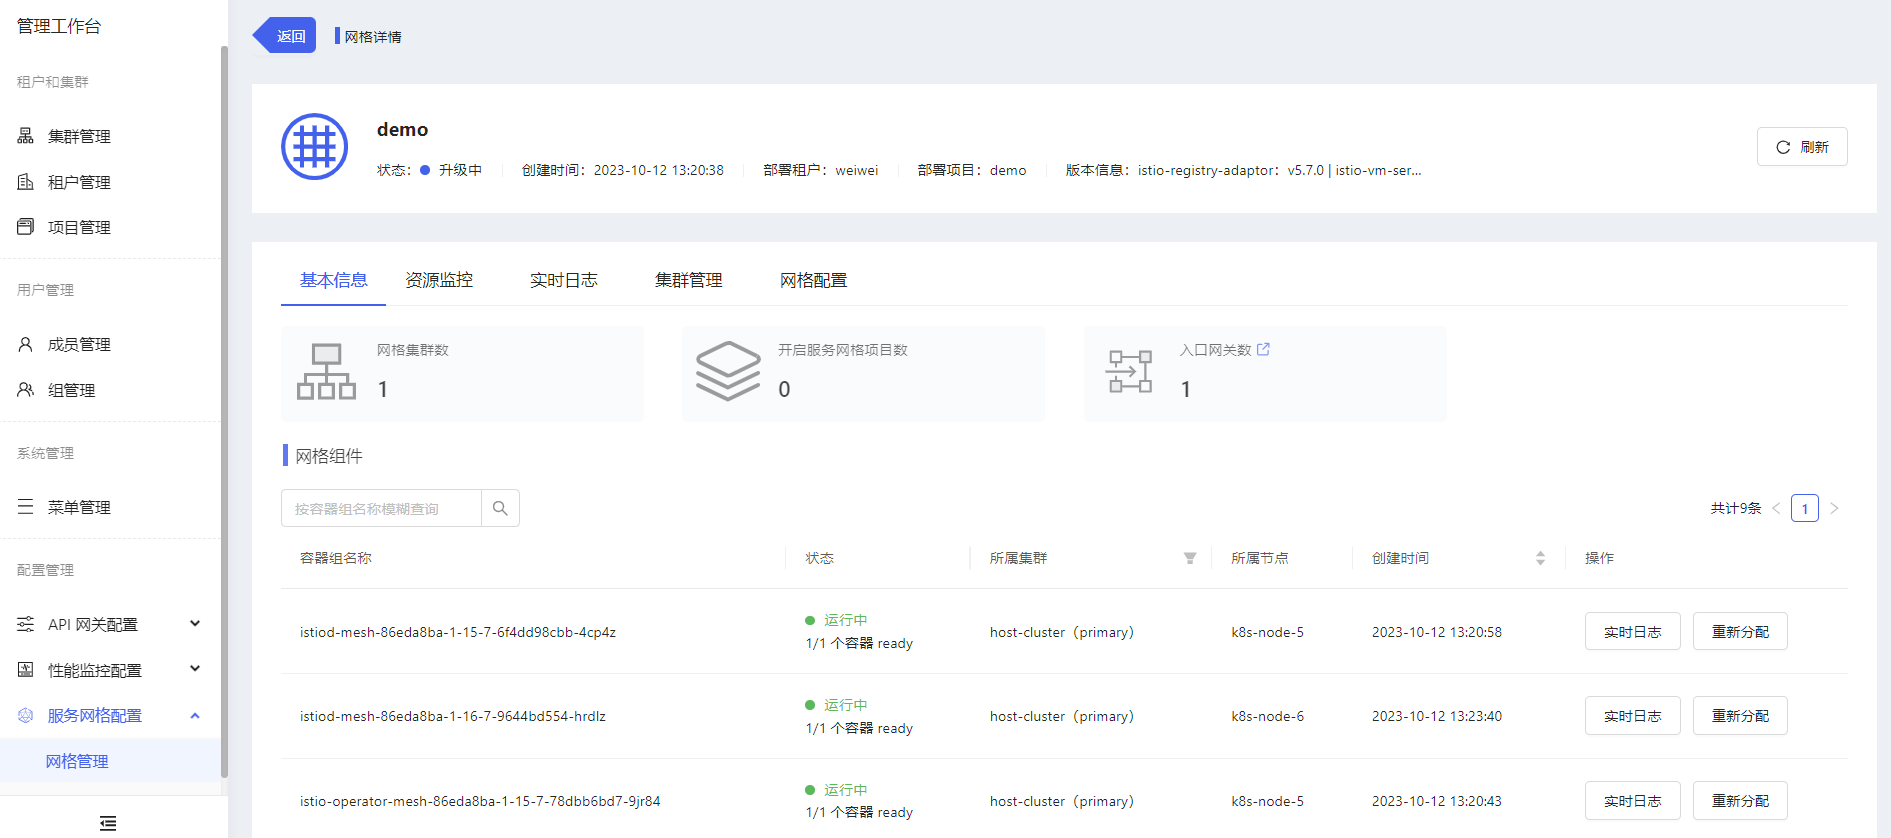Image resolution: width=1891 pixels, height=838 pixels.
Task: Click the tenant management building icon
Action: pos(26,181)
